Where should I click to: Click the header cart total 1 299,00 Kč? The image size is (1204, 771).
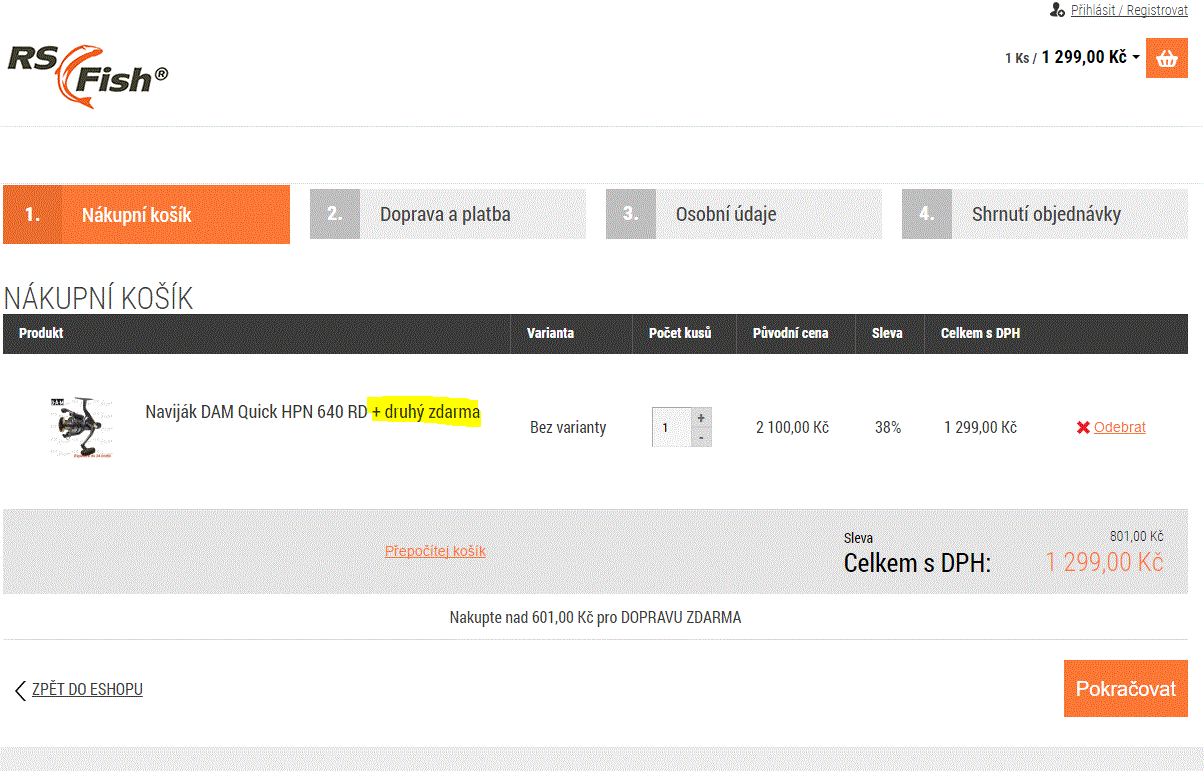[x=1084, y=57]
